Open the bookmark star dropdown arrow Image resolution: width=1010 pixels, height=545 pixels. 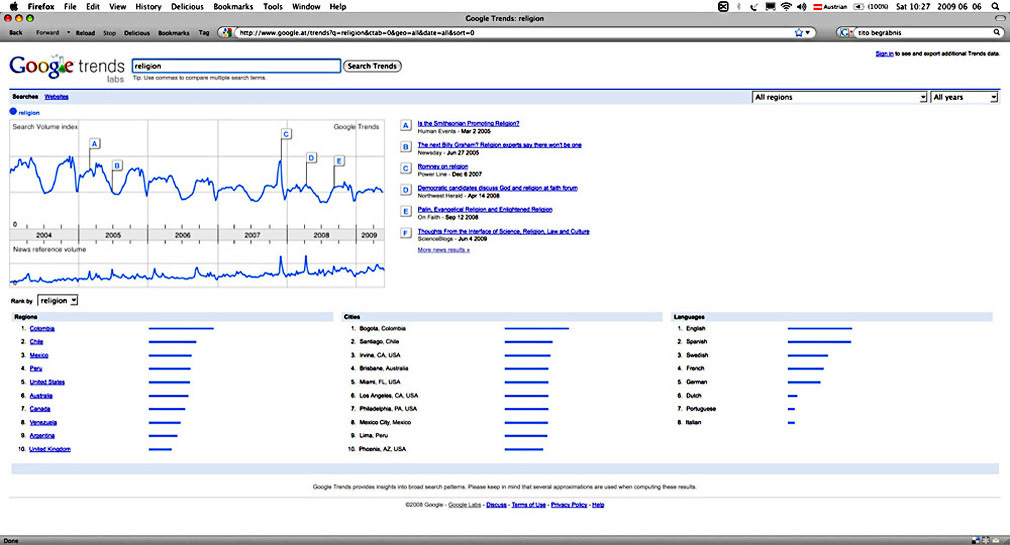808,32
